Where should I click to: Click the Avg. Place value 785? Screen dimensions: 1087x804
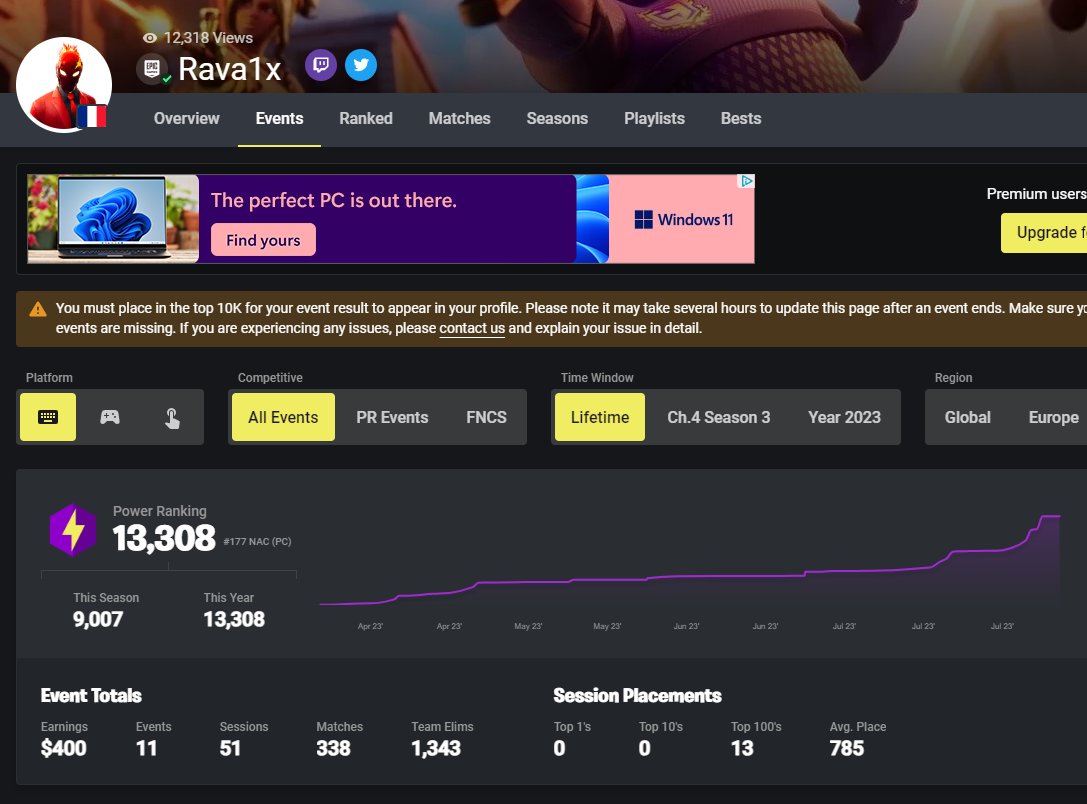pos(847,749)
